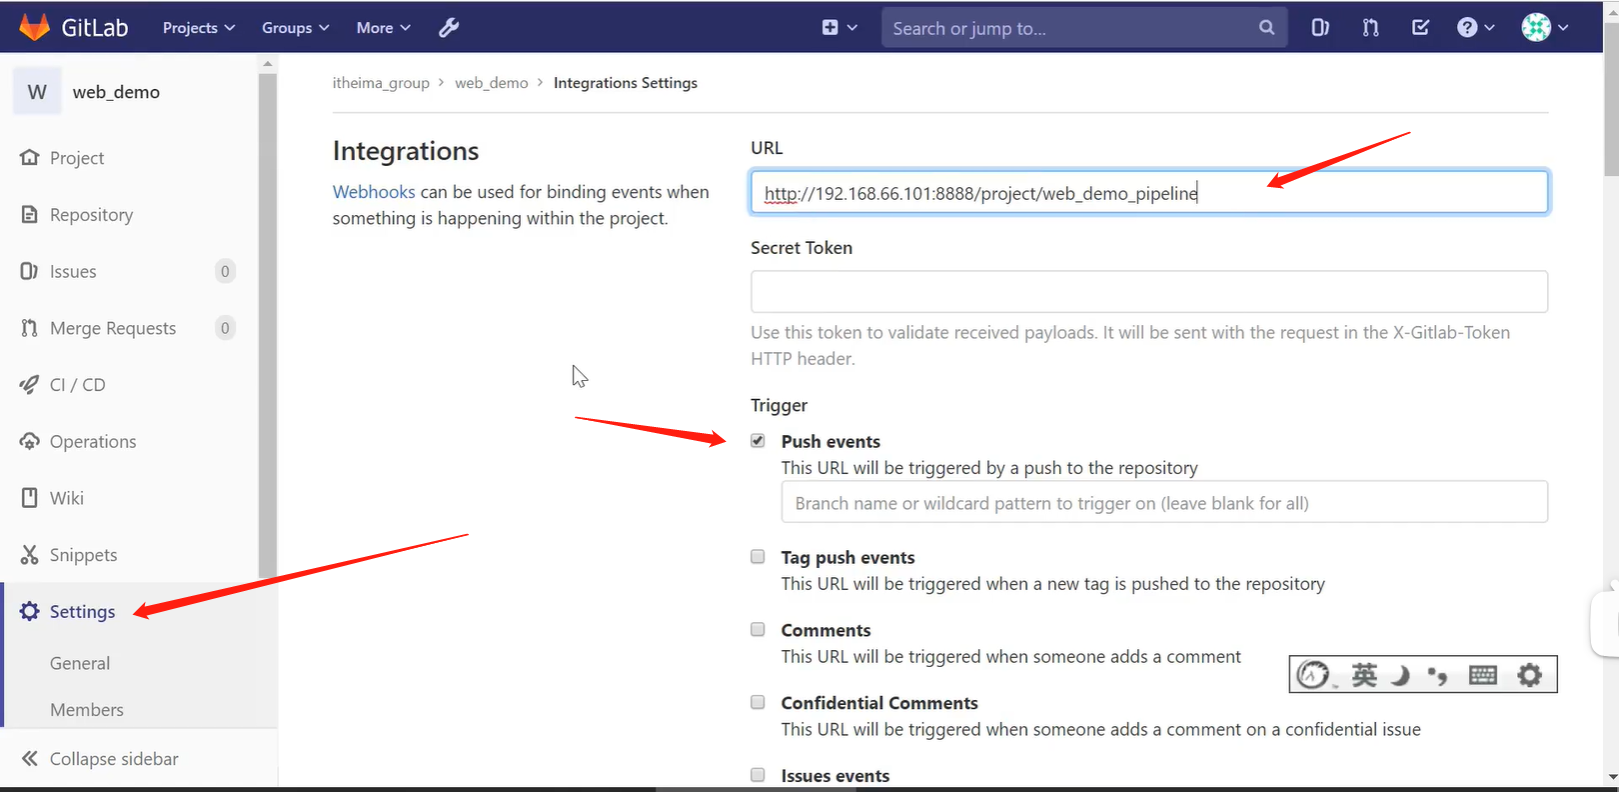Image resolution: width=1619 pixels, height=792 pixels.
Task: Enable the Issues events checkbox
Action: click(x=758, y=775)
